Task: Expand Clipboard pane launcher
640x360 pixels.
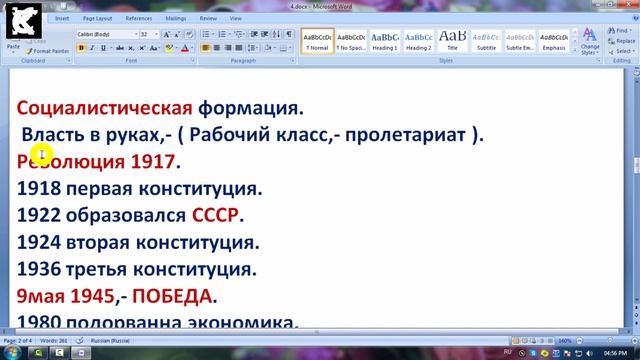Action: click(68, 60)
